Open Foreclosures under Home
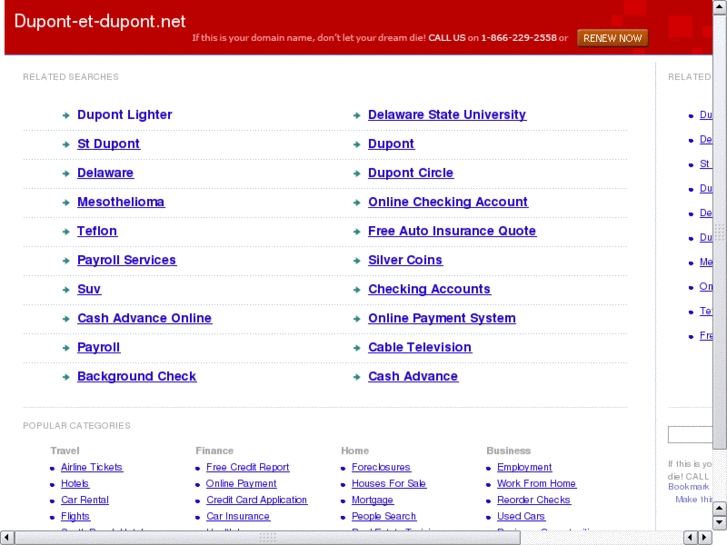The width and height of the screenshot is (727, 545). (x=381, y=467)
